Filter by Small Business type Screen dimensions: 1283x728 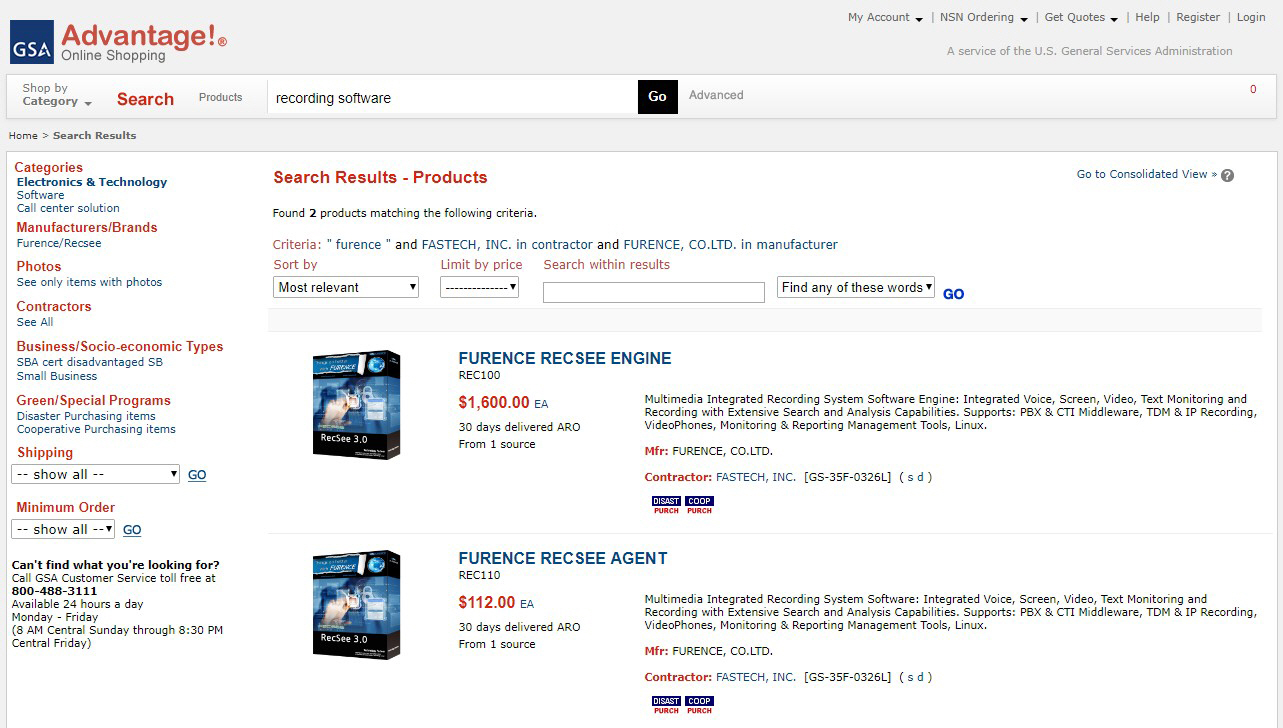57,376
